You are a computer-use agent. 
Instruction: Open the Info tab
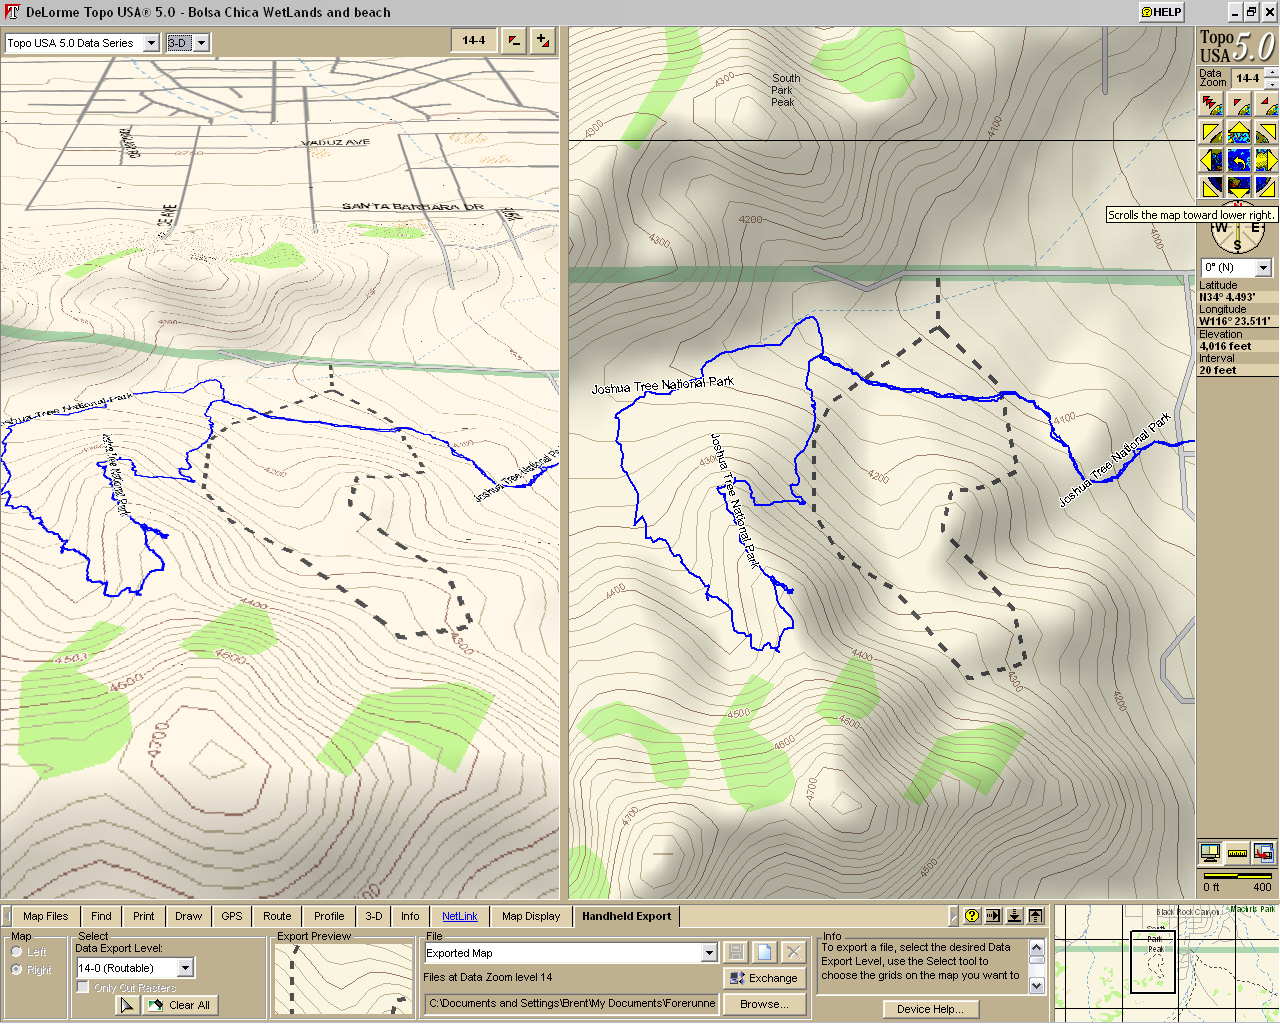(410, 916)
